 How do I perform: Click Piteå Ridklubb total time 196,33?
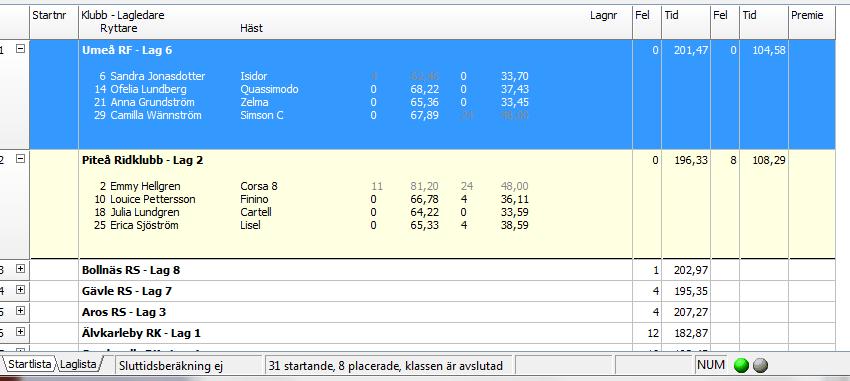(691, 160)
